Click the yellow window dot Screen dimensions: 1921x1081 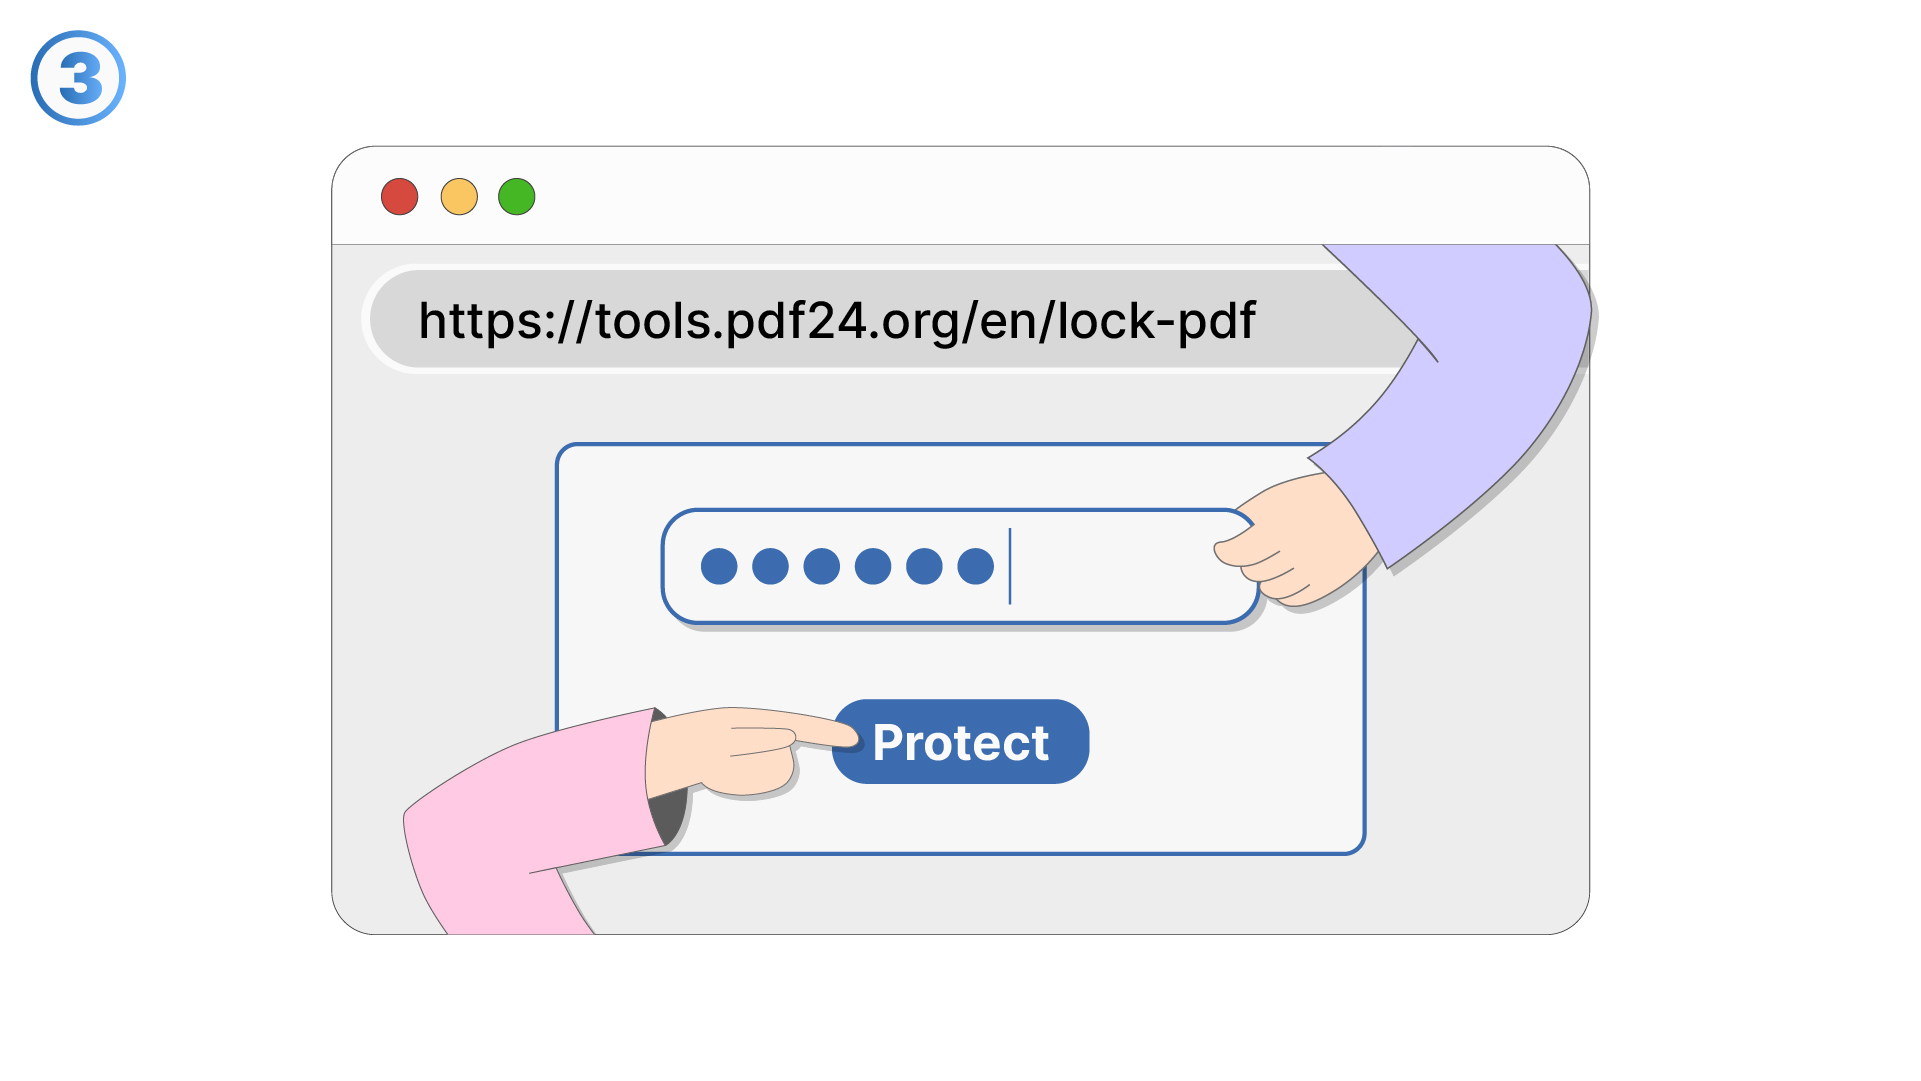point(459,197)
